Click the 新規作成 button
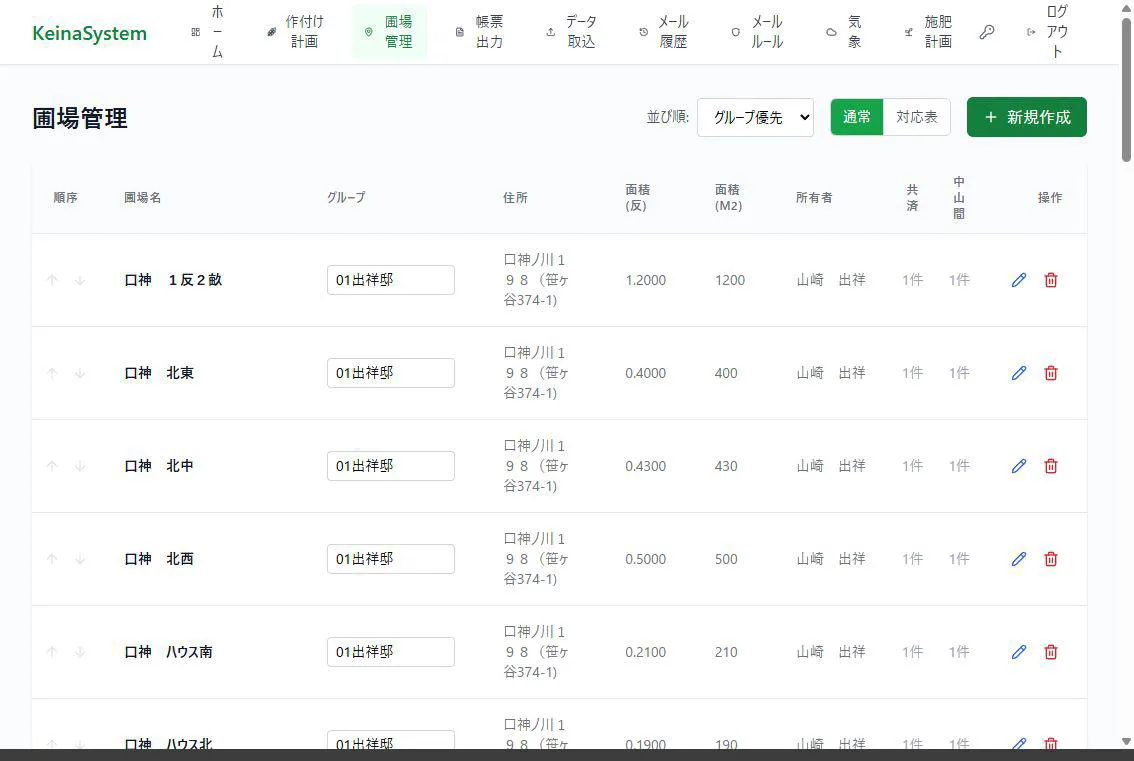Viewport: 1134px width, 761px height. [1026, 117]
